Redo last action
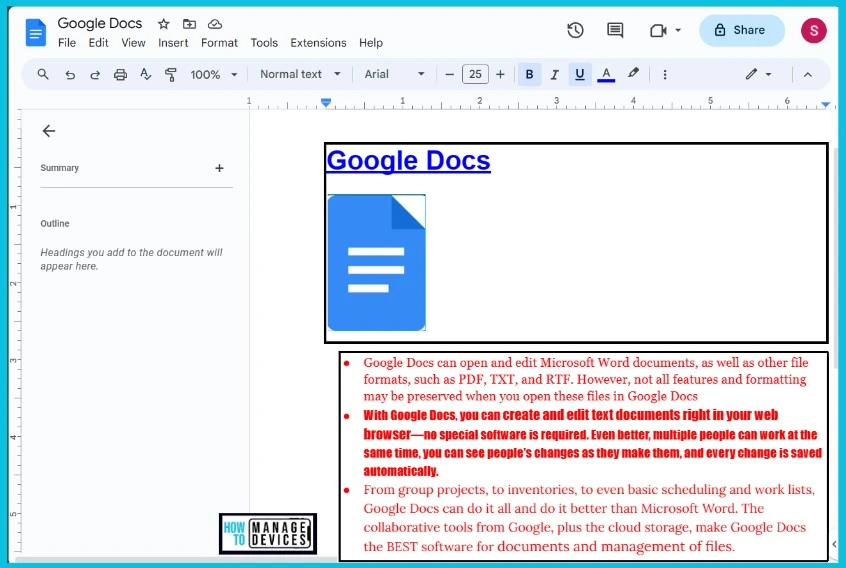 point(95,74)
